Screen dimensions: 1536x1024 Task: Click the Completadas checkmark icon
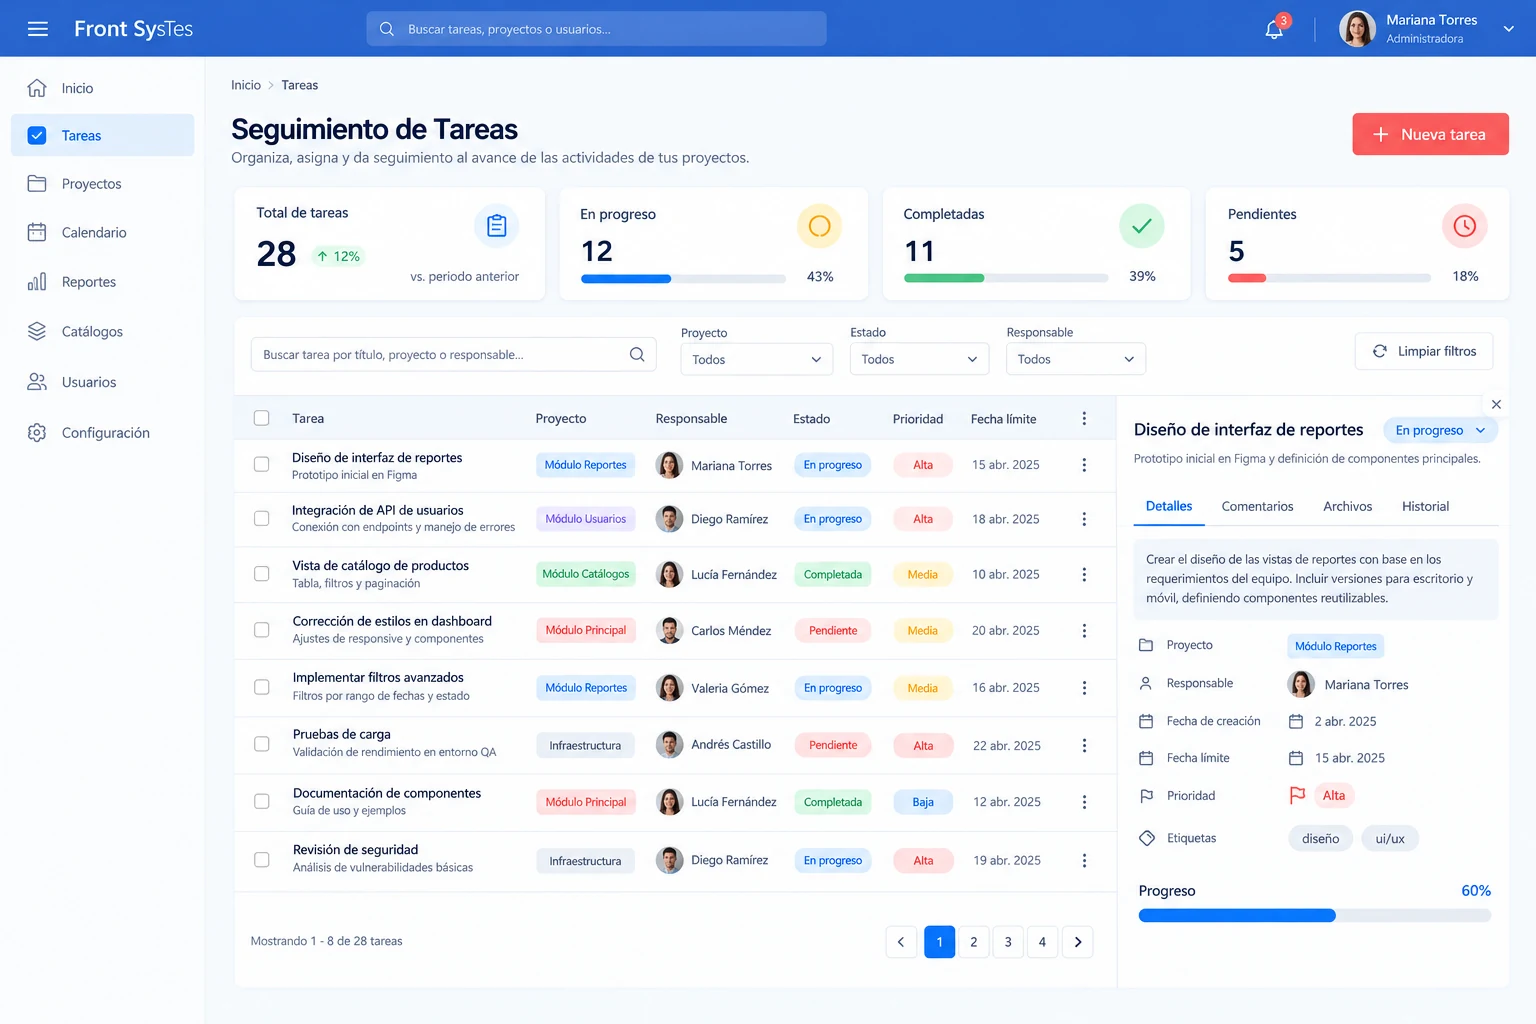point(1141,226)
